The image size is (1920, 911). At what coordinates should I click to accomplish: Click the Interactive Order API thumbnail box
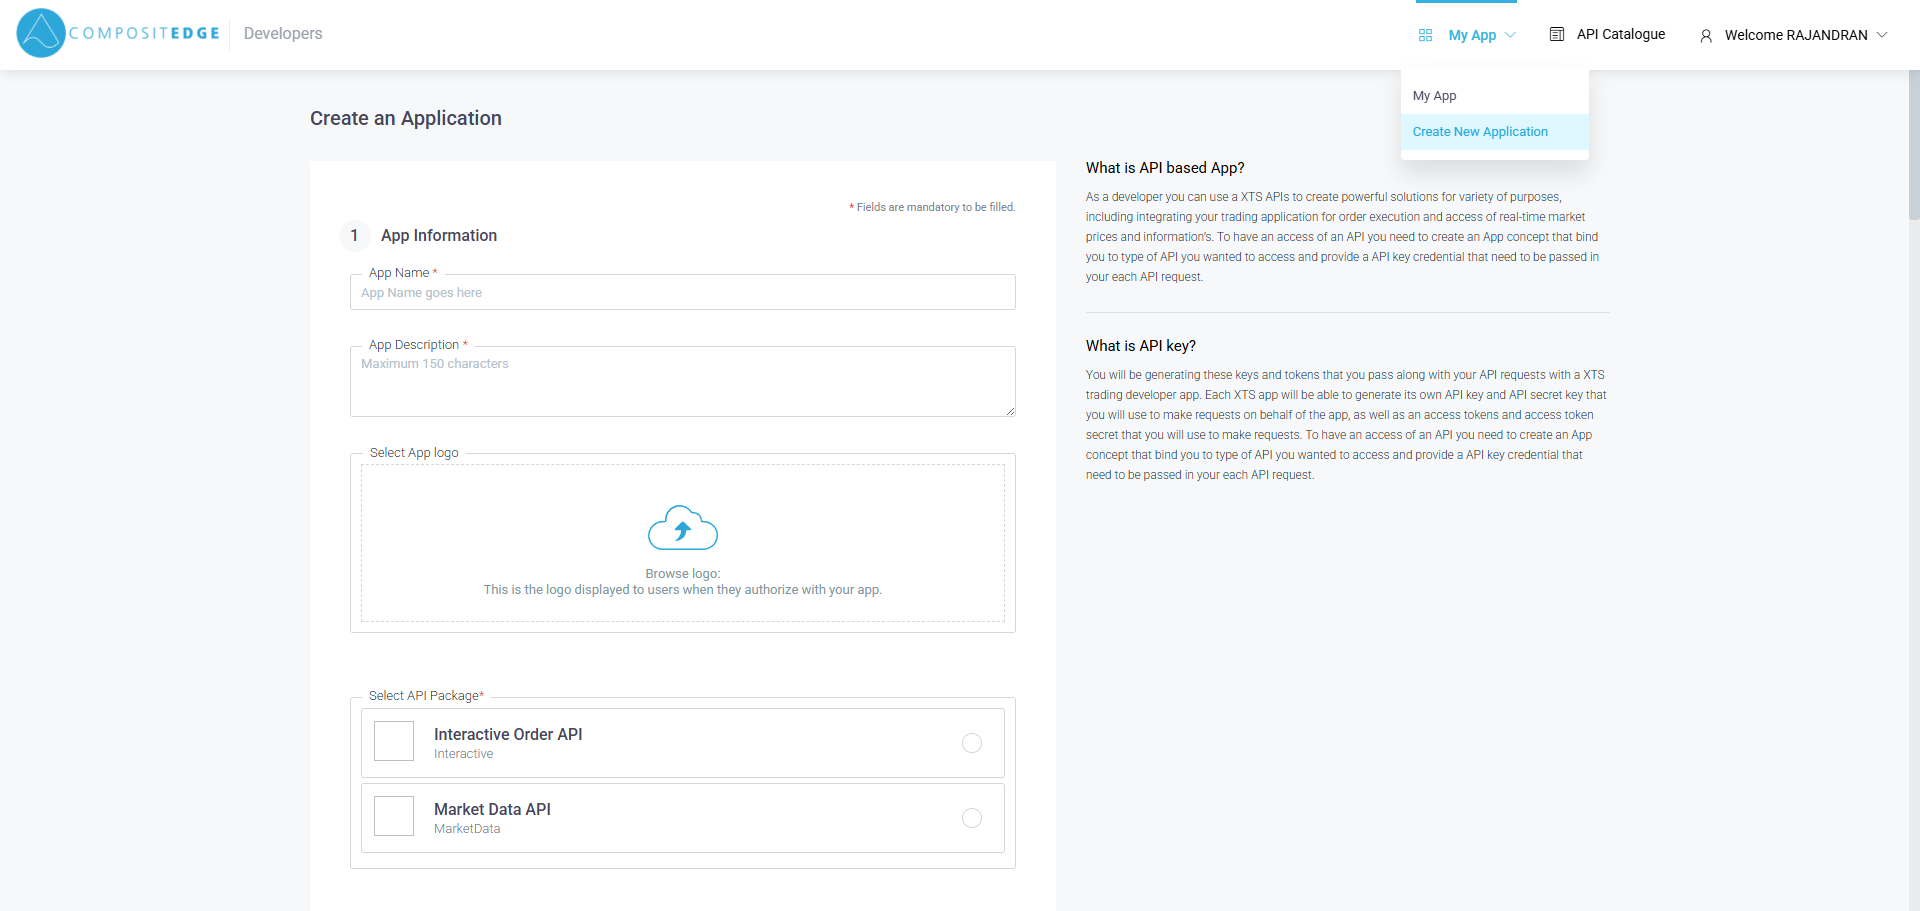[x=394, y=742]
